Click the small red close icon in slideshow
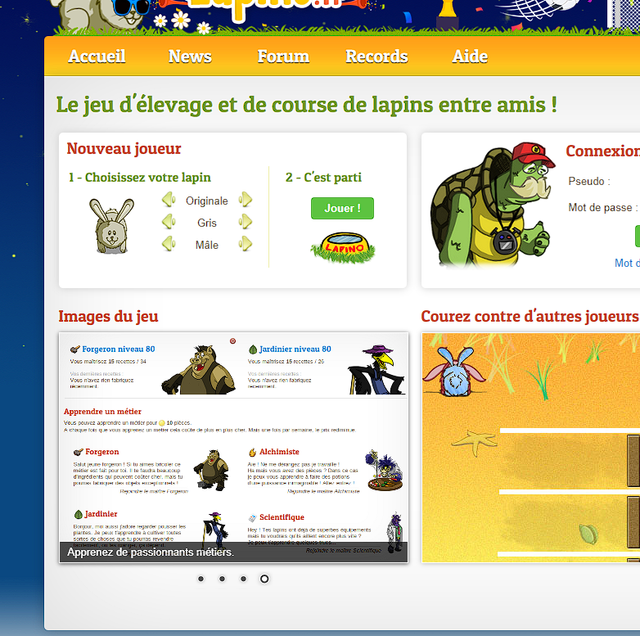The width and height of the screenshot is (640, 636). [233, 341]
